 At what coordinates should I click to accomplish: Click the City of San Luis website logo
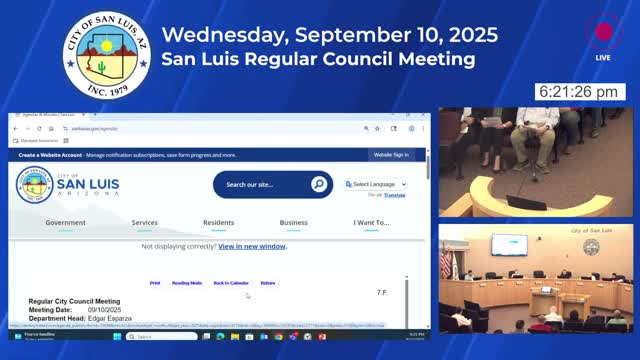point(68,185)
